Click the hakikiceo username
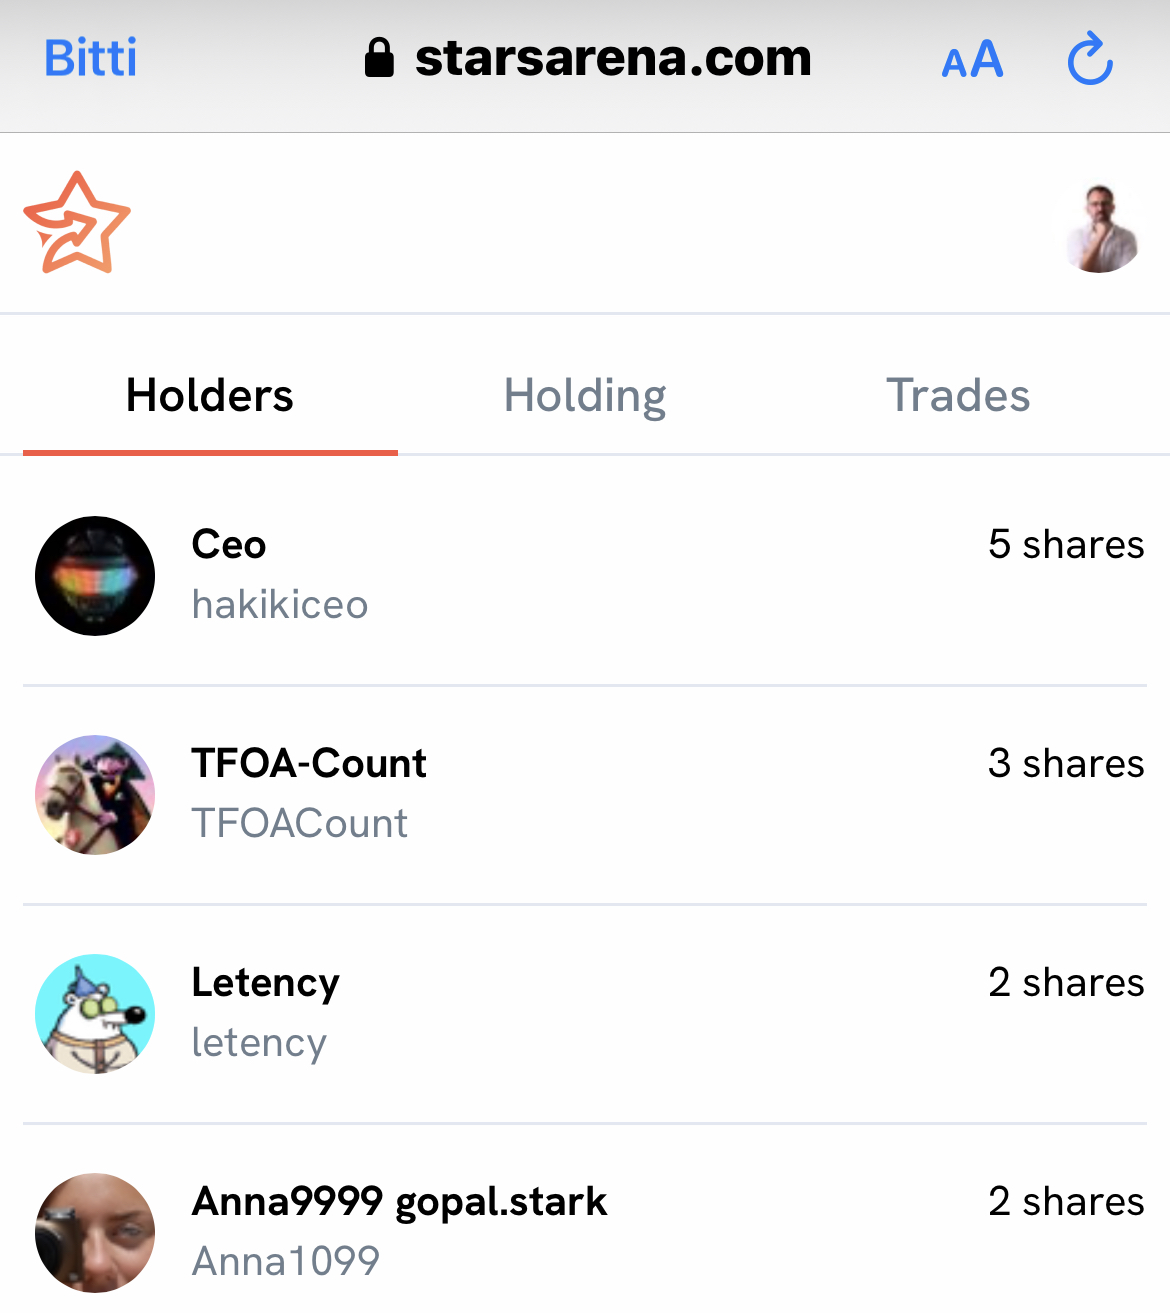This screenshot has width=1170, height=1313. click(x=280, y=605)
